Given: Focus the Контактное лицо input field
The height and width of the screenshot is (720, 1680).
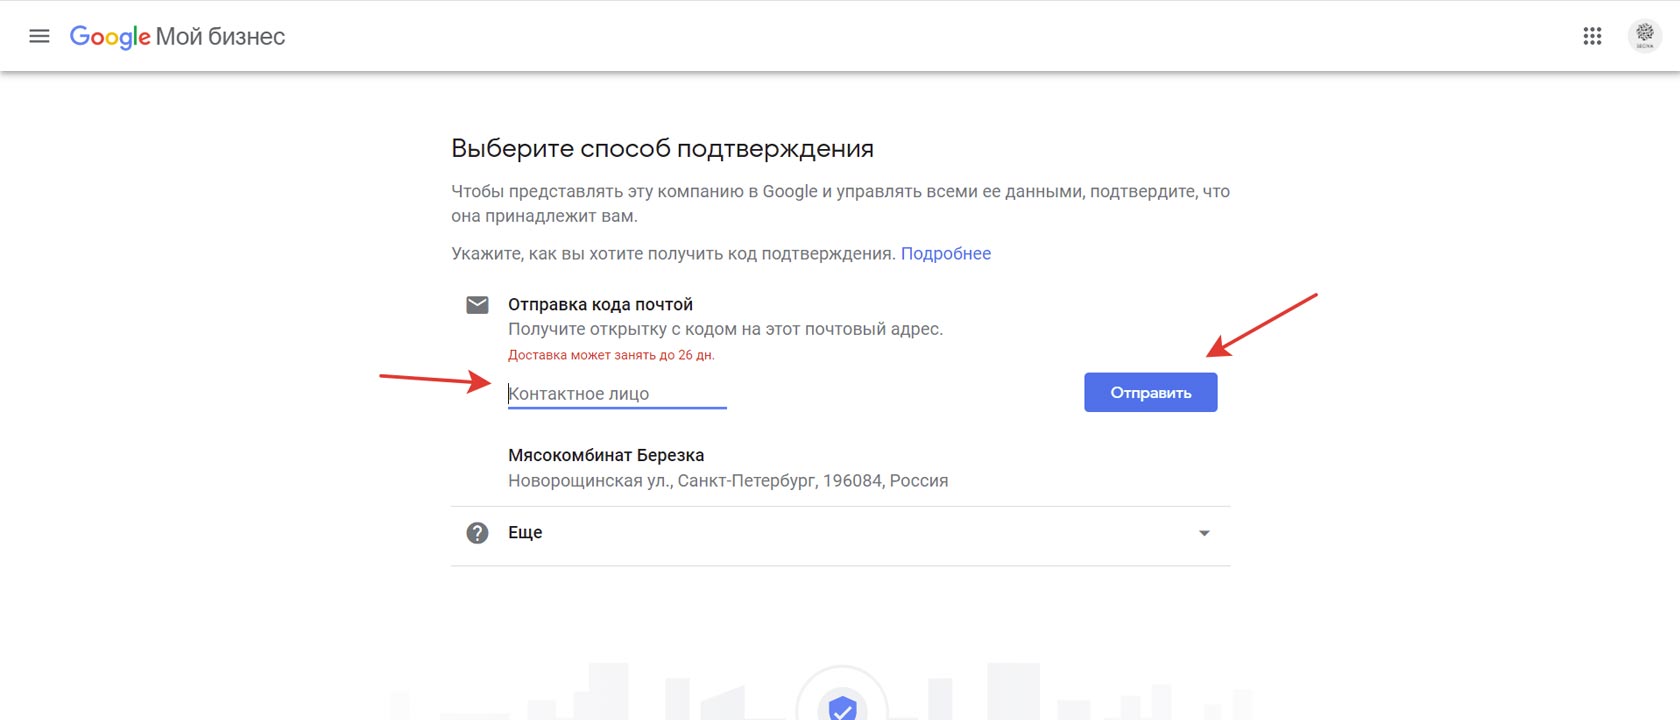Looking at the screenshot, I should tap(617, 394).
